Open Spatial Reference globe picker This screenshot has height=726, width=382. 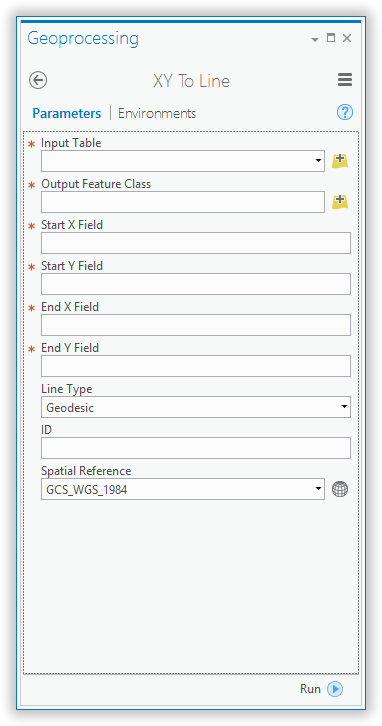[340, 489]
